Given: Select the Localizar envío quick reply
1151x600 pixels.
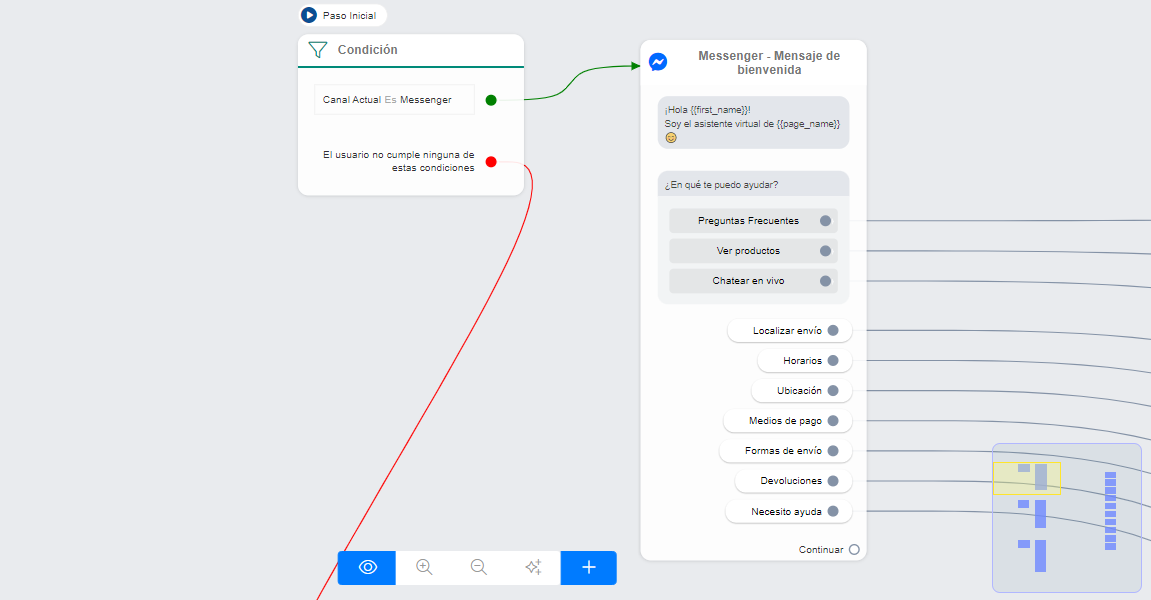Looking at the screenshot, I should (787, 331).
